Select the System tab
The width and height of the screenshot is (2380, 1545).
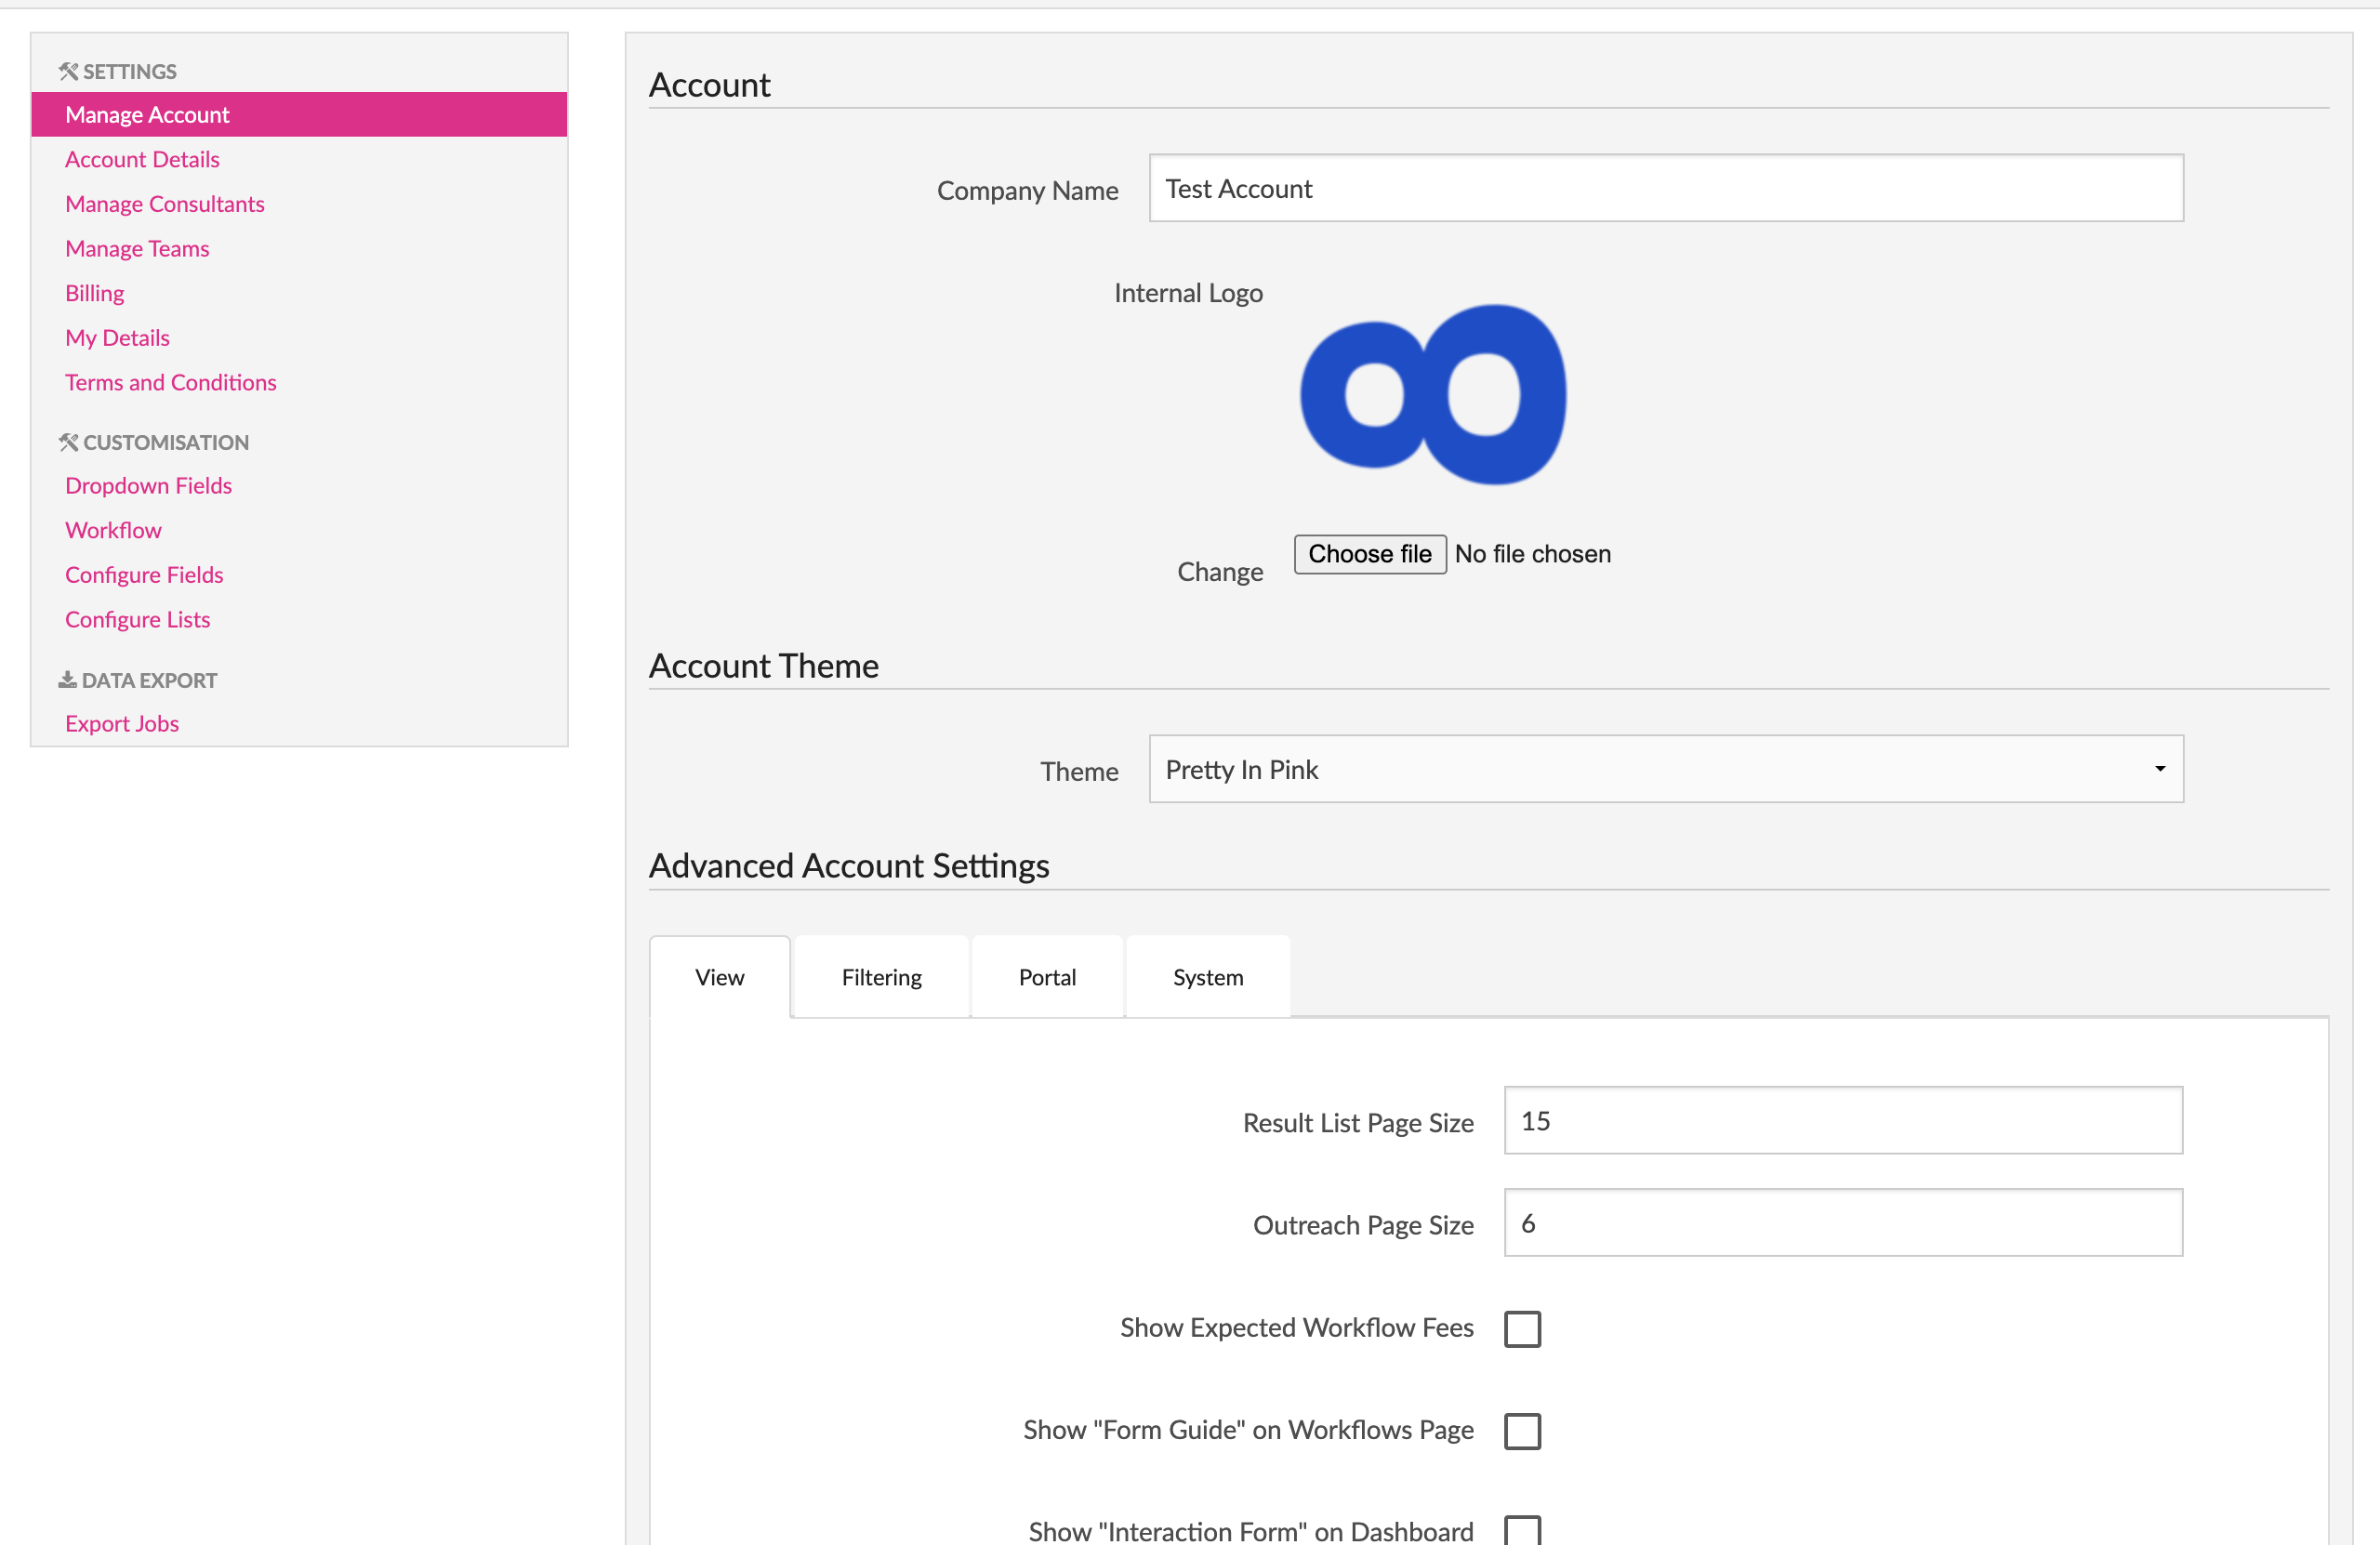click(x=1207, y=977)
